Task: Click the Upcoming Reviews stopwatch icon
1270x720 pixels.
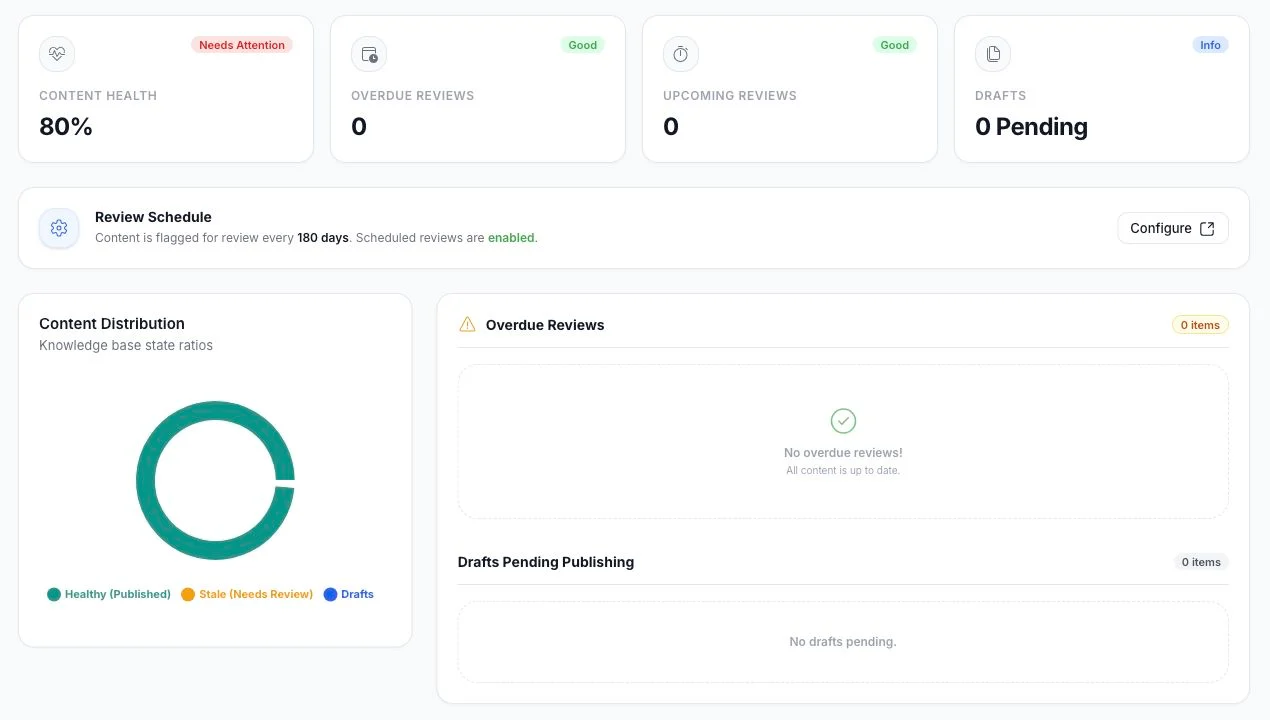Action: point(681,54)
